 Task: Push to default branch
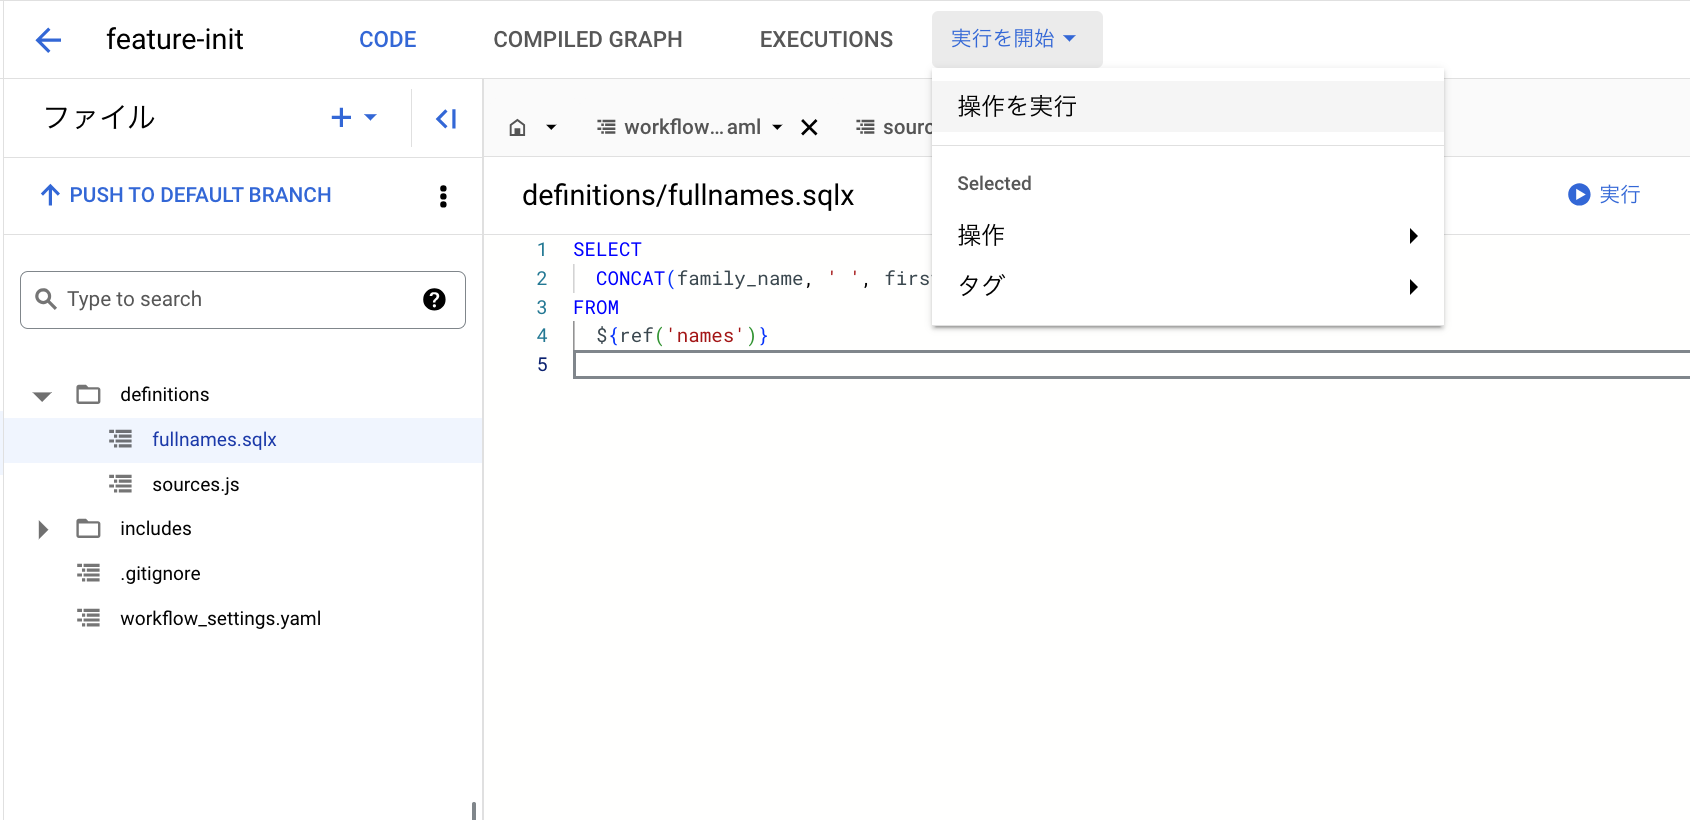click(185, 195)
